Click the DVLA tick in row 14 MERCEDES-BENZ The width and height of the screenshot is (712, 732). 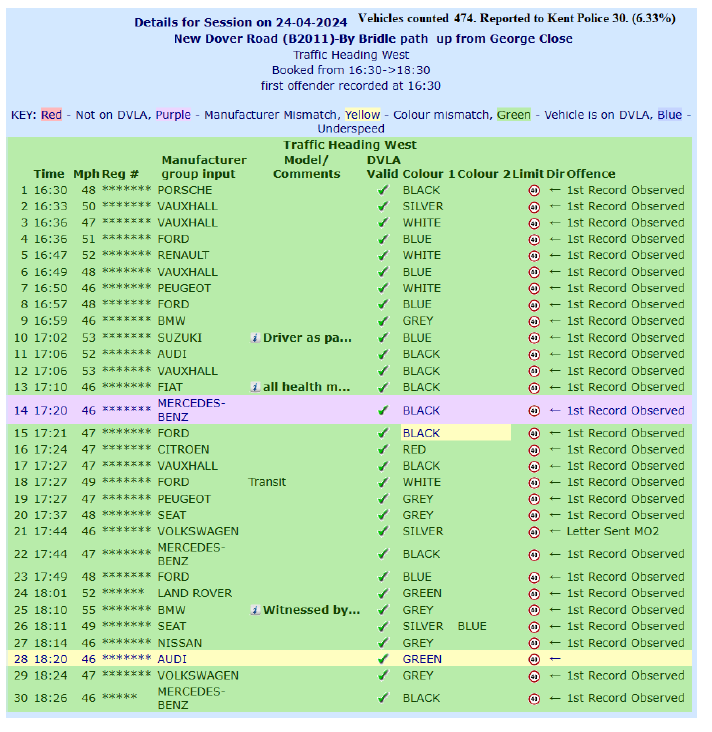click(383, 410)
